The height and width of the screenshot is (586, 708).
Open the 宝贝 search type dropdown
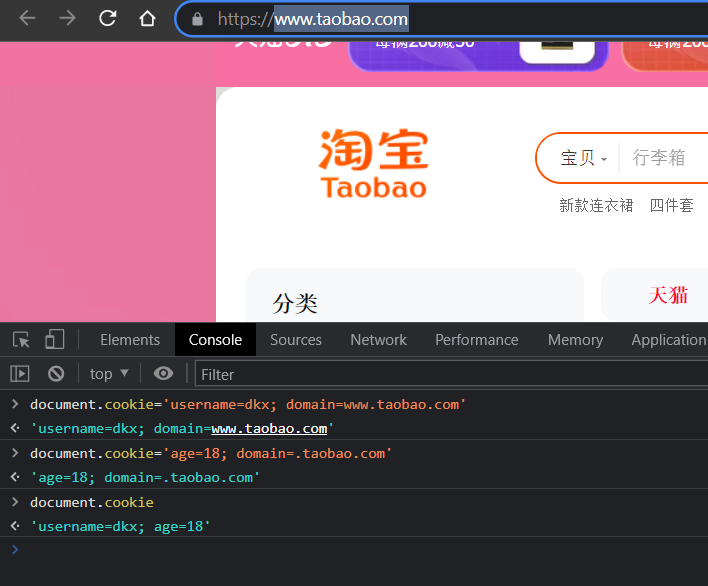583,158
